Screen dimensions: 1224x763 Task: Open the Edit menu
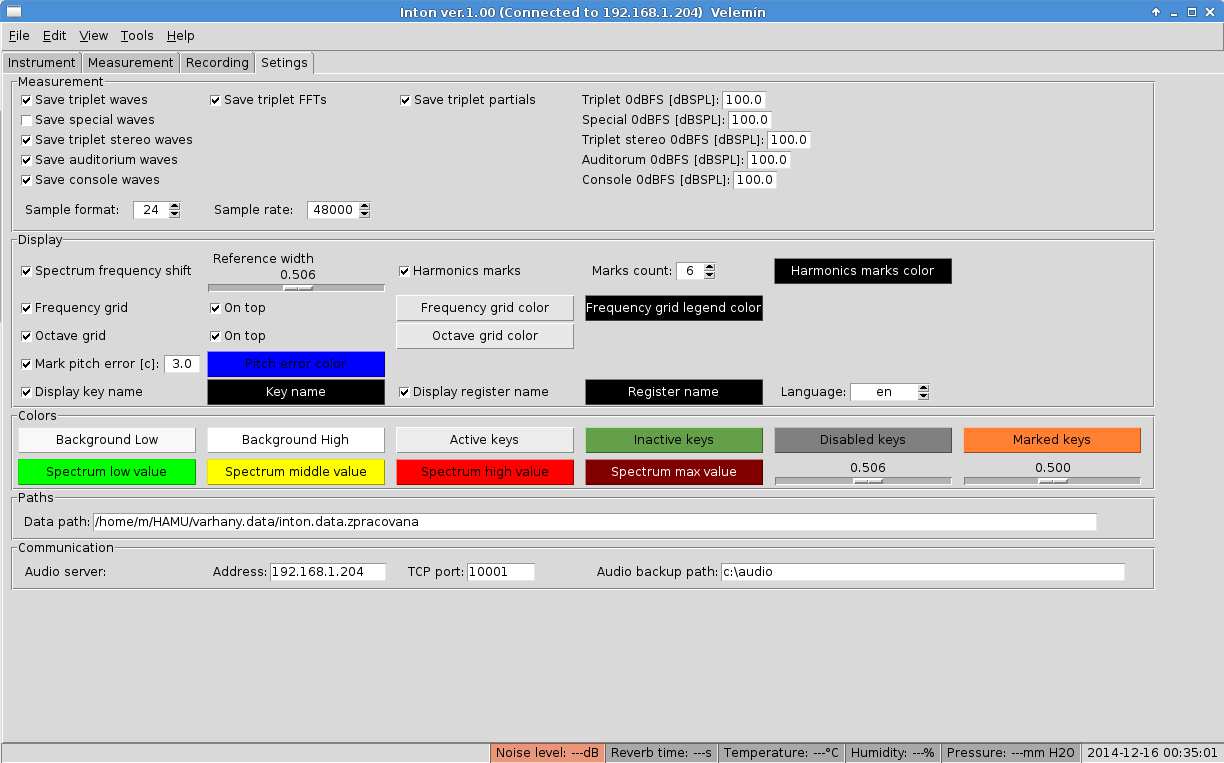[x=54, y=35]
